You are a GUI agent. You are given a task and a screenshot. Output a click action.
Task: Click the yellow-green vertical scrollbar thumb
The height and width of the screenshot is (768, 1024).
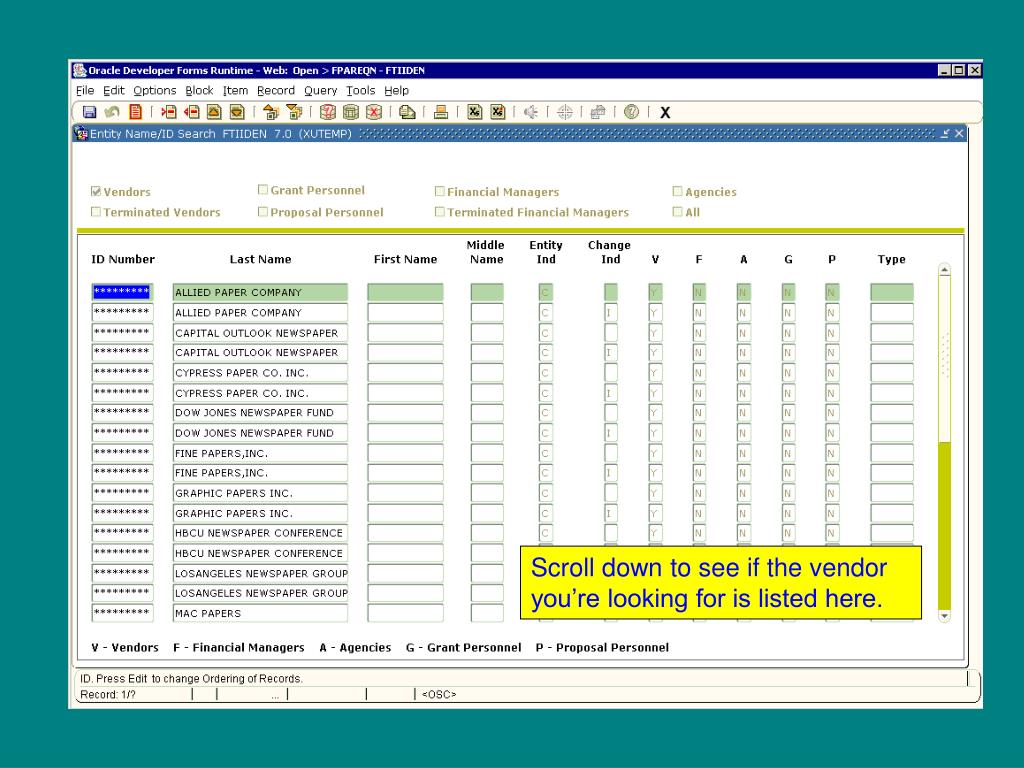point(944,525)
